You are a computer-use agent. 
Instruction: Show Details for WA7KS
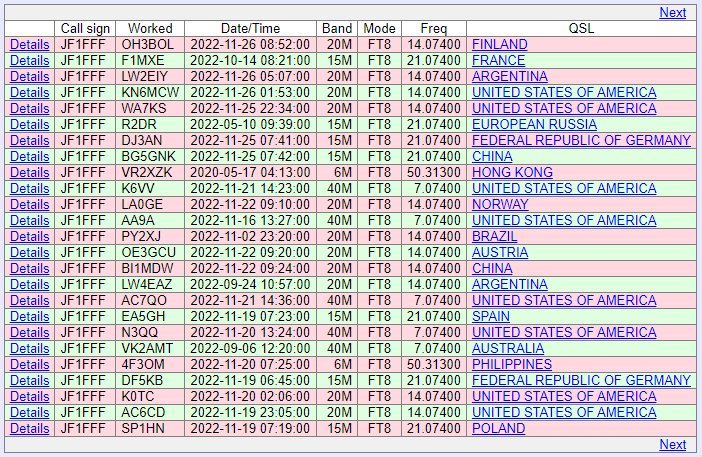pos(30,108)
